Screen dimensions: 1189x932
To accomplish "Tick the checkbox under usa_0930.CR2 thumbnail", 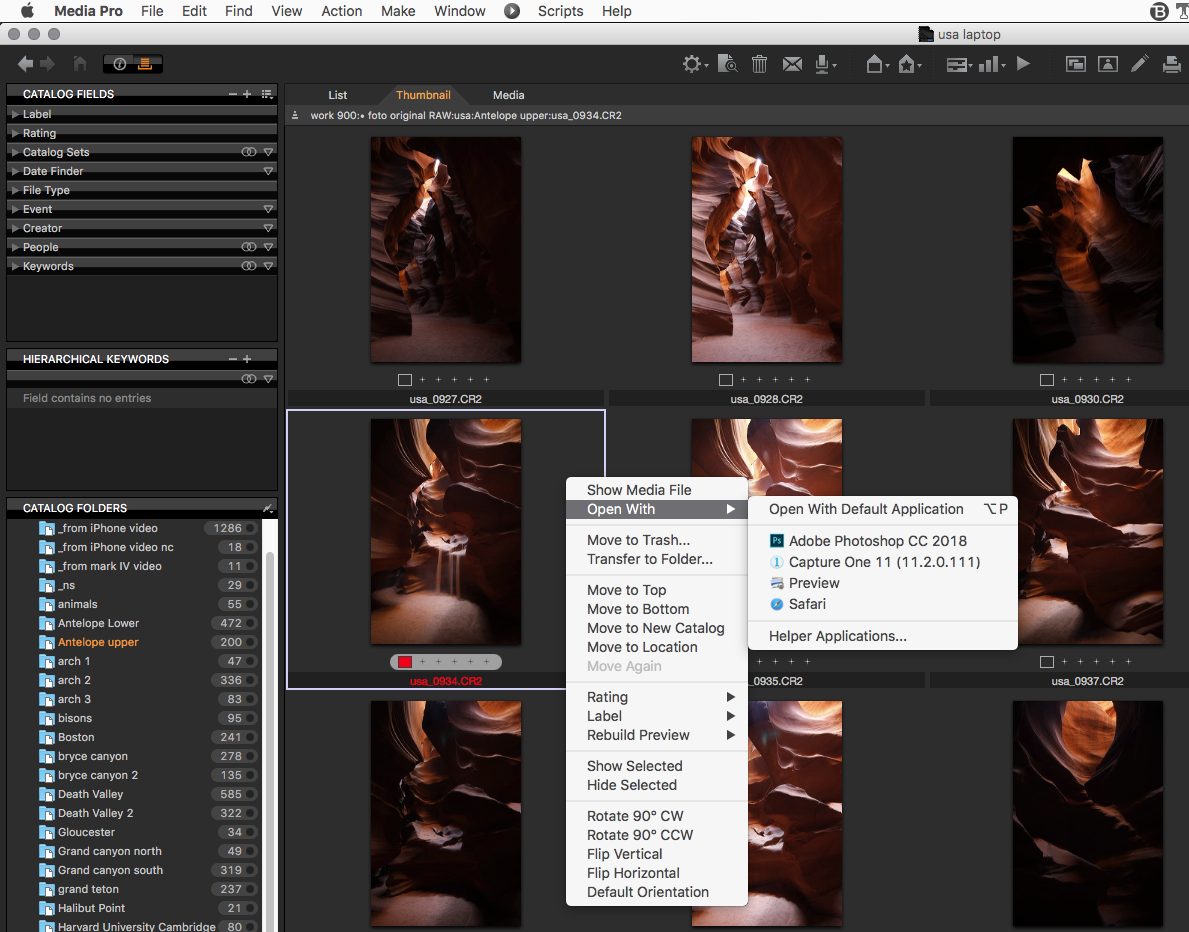I will [1046, 380].
